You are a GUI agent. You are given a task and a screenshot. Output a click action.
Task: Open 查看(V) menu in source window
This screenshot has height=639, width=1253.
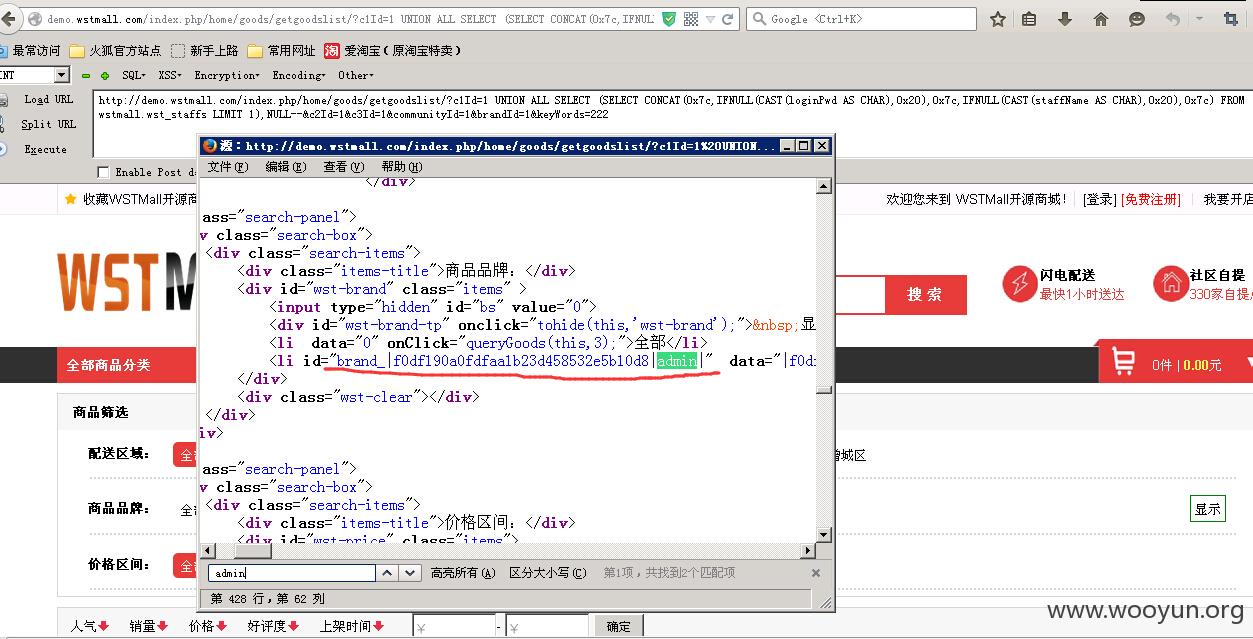point(343,167)
